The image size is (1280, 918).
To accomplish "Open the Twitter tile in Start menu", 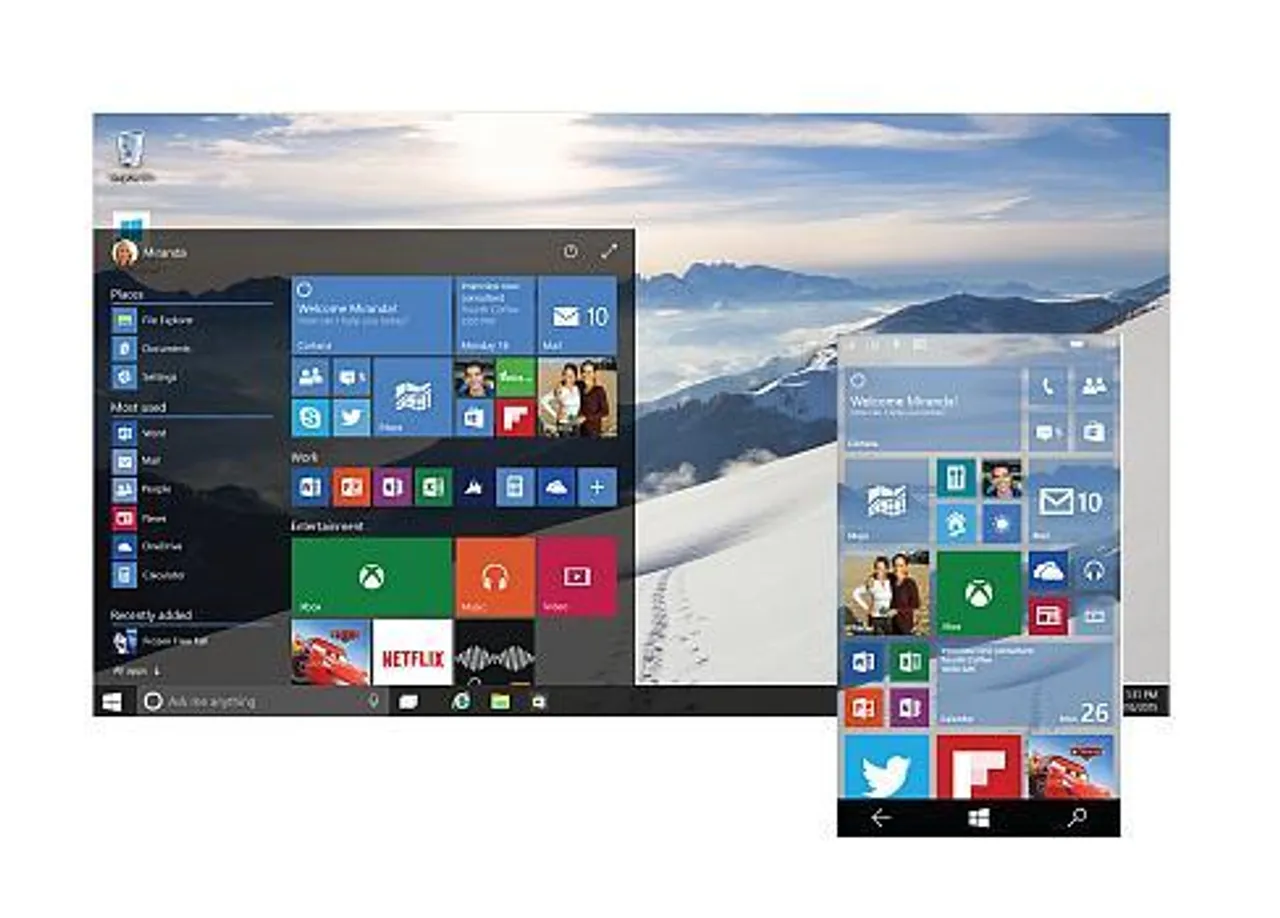I will tap(351, 417).
